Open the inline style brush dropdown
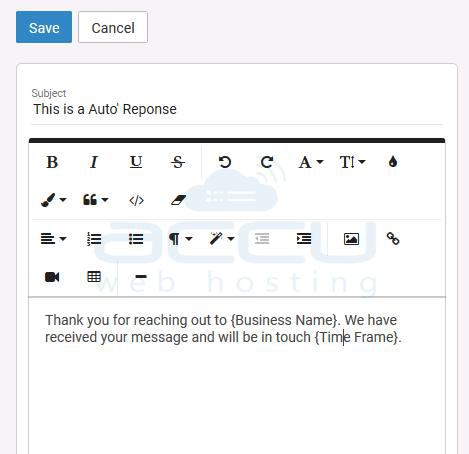Screen dimensions: 469x454 53,200
